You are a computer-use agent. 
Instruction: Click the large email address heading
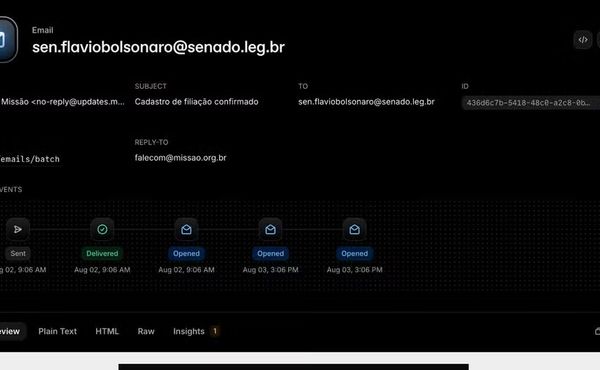[158, 47]
